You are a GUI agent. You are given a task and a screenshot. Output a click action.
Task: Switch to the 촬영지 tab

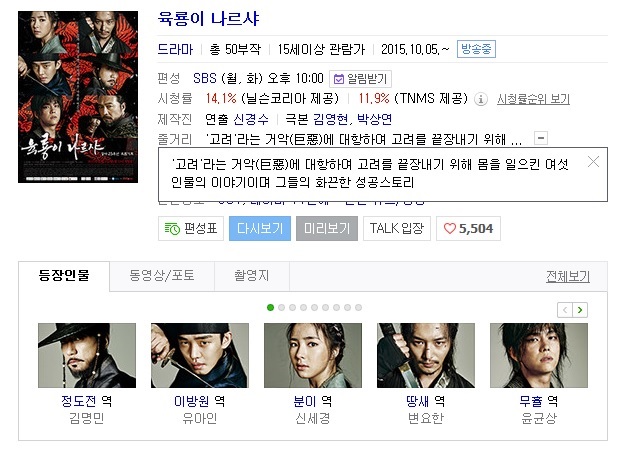(252, 276)
